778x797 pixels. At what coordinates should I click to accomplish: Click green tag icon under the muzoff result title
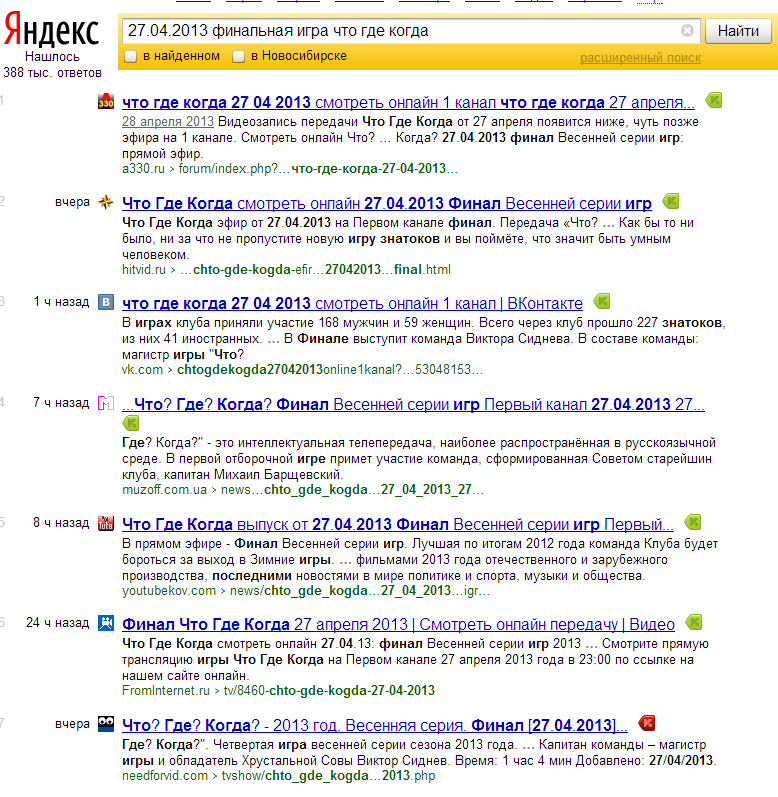(131, 423)
